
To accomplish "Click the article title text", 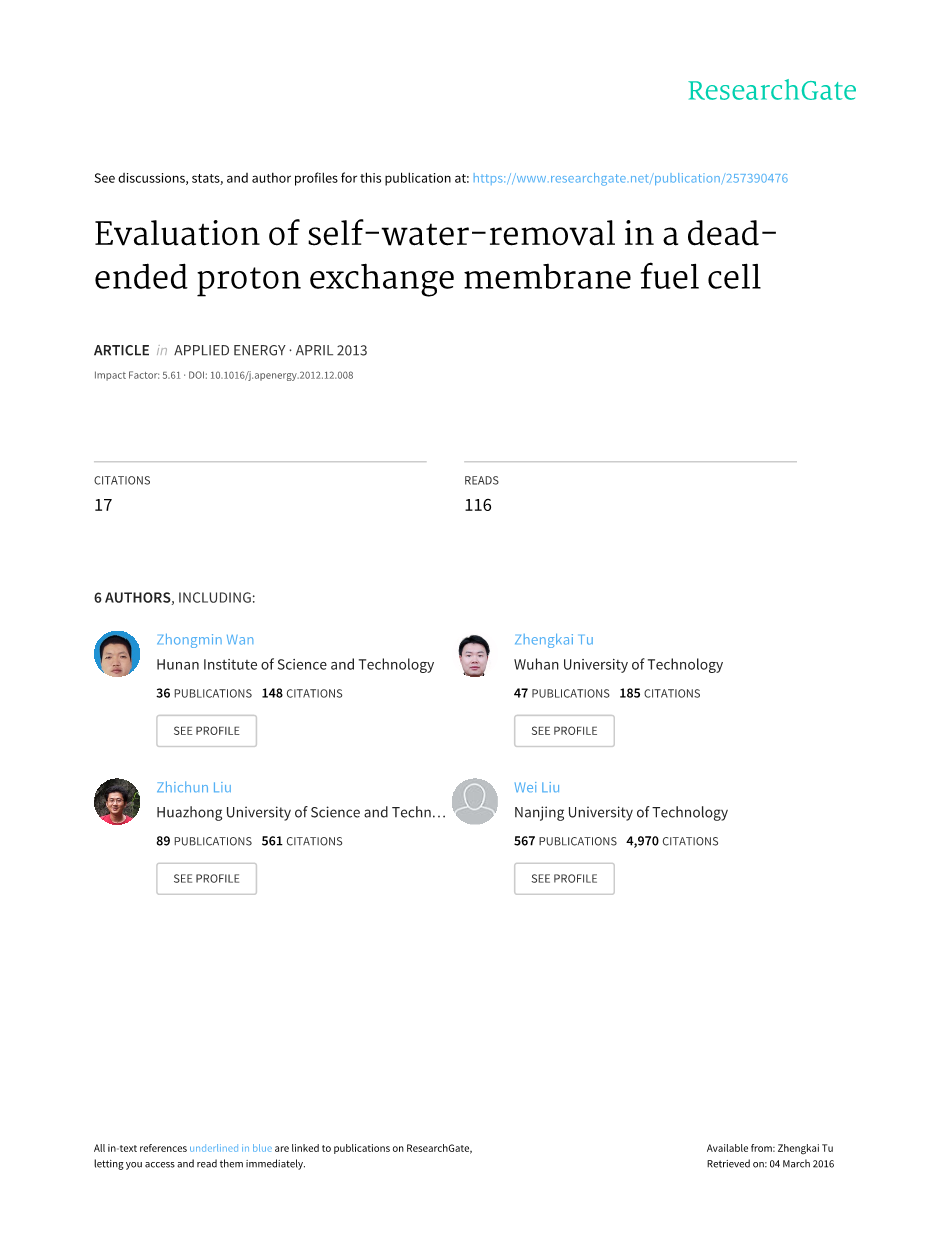I will pyautogui.click(x=436, y=255).
